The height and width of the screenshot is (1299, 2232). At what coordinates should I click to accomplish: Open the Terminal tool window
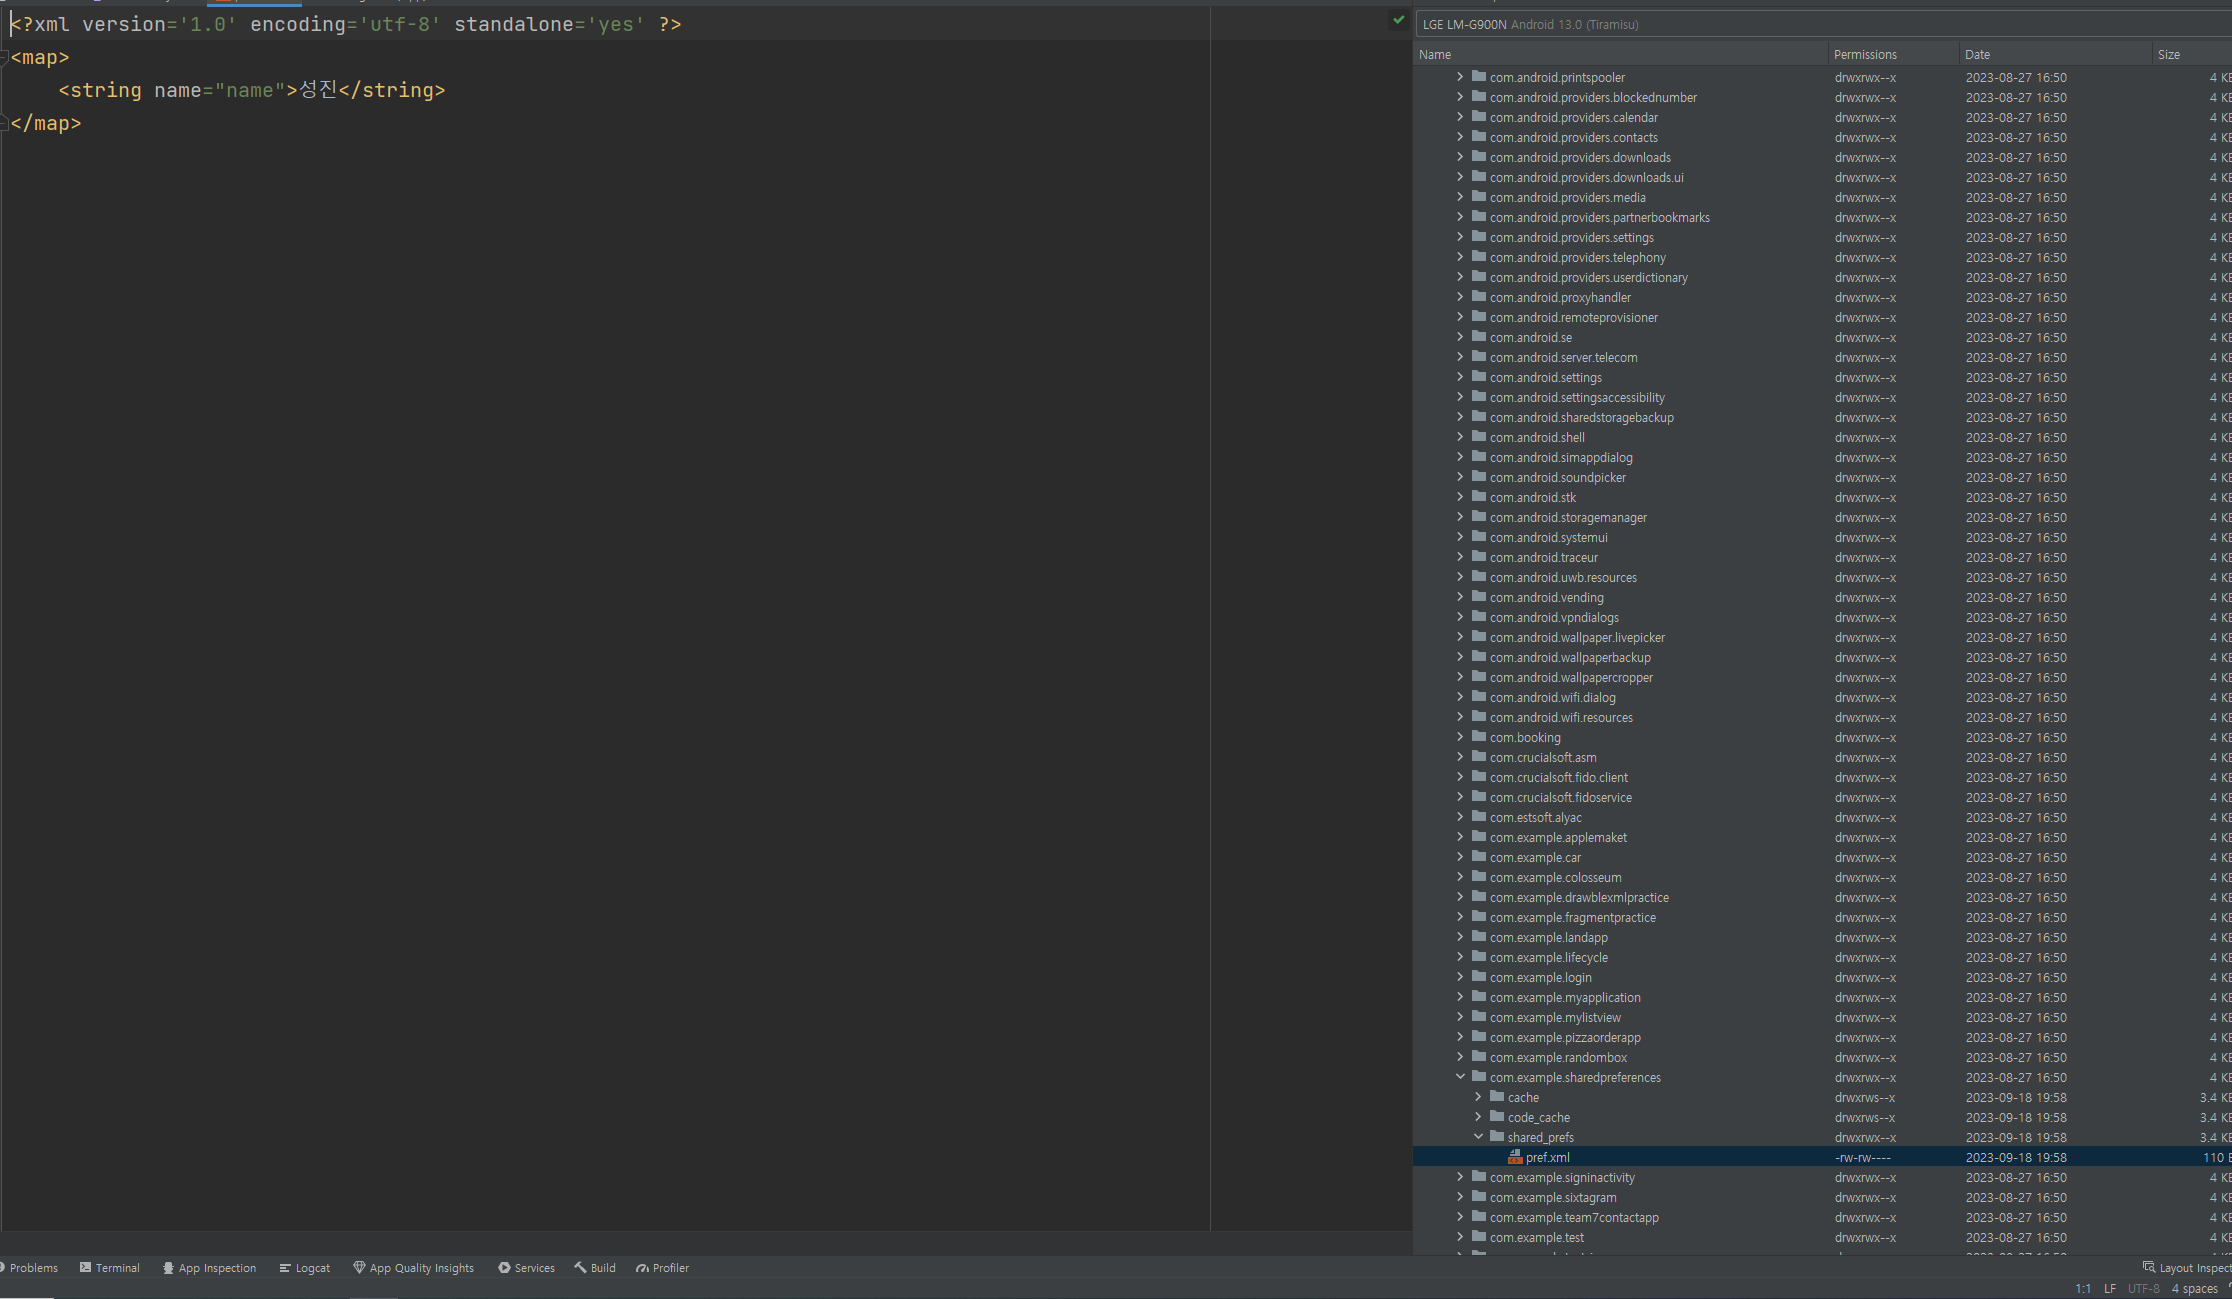[110, 1268]
